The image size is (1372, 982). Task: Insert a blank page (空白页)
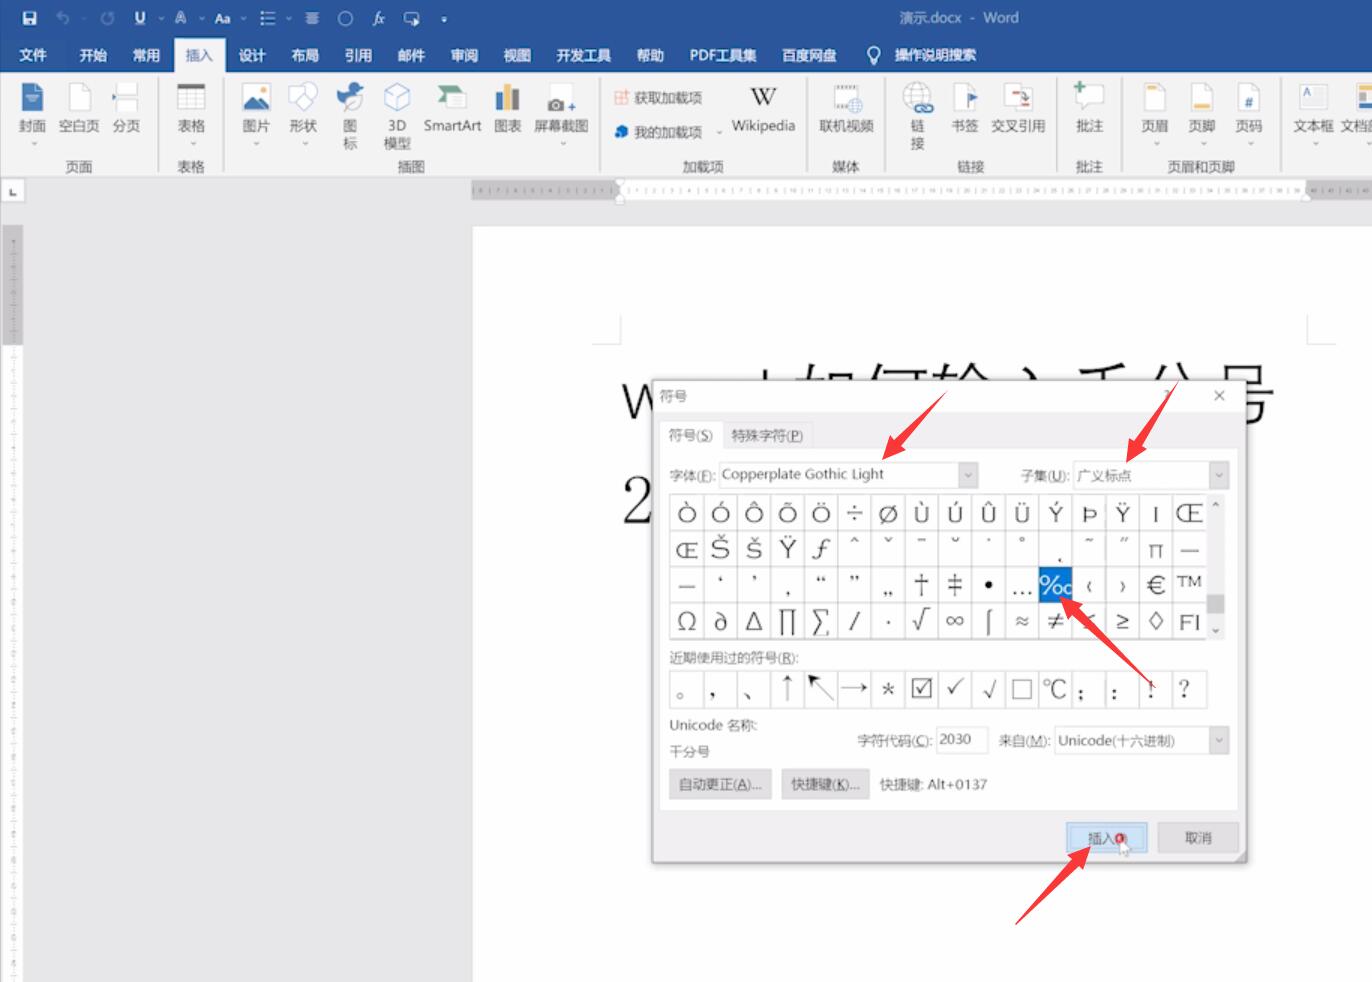[79, 108]
